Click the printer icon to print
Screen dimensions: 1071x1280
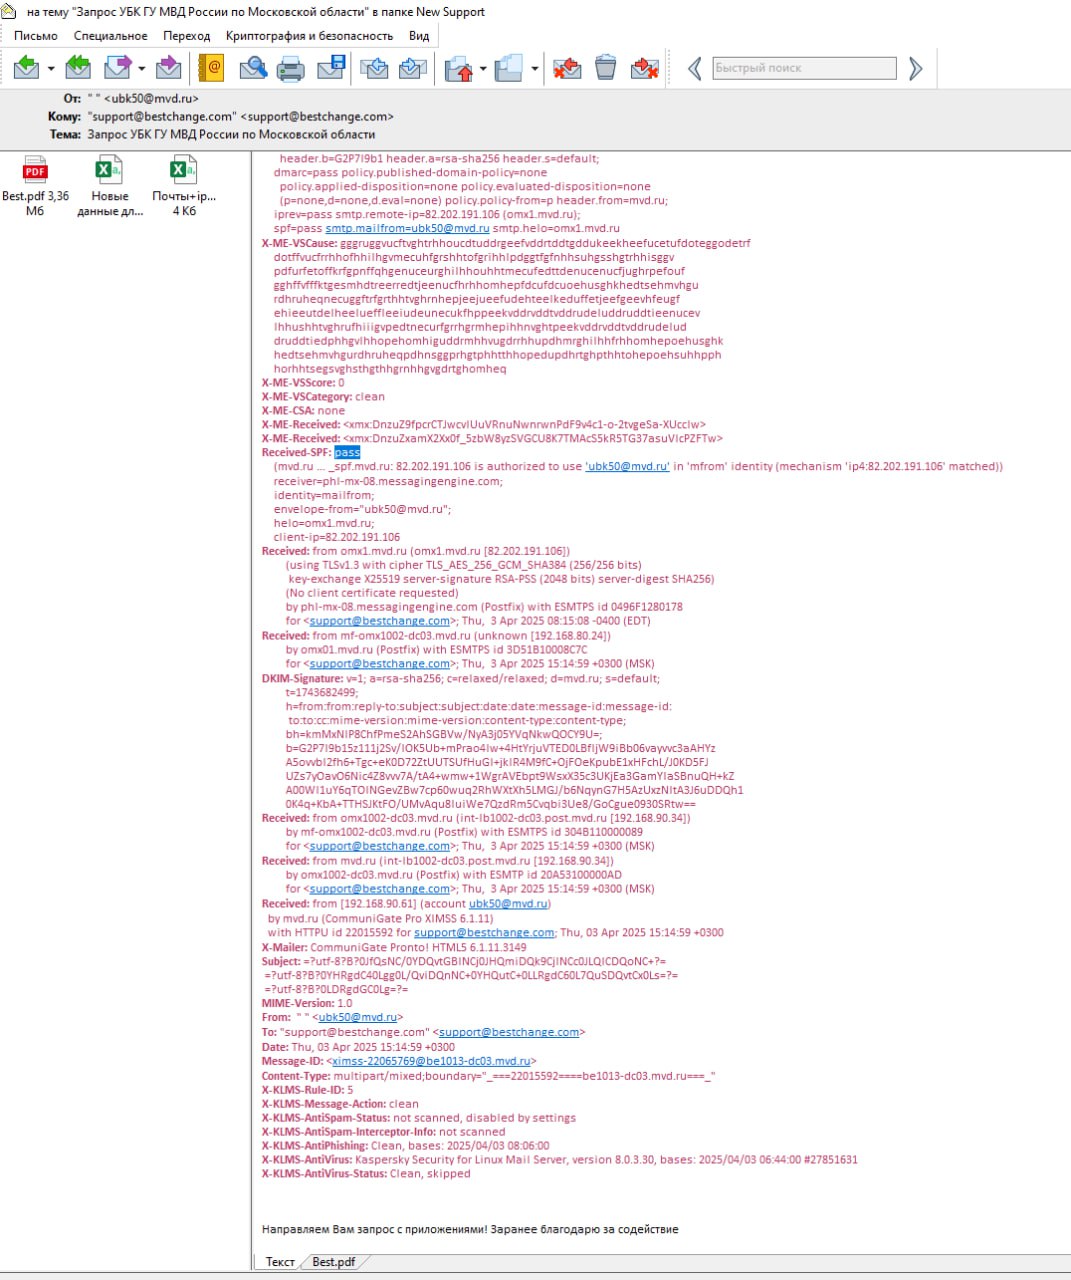291,68
